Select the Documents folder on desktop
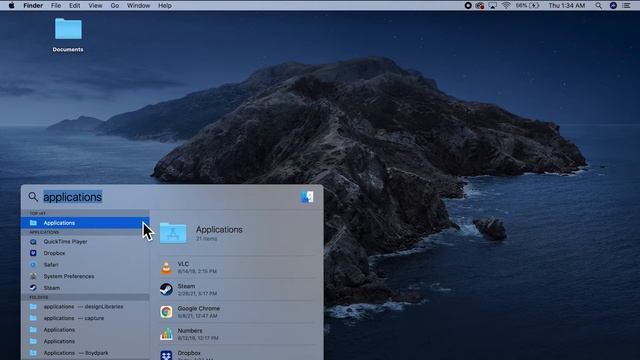 coord(68,35)
